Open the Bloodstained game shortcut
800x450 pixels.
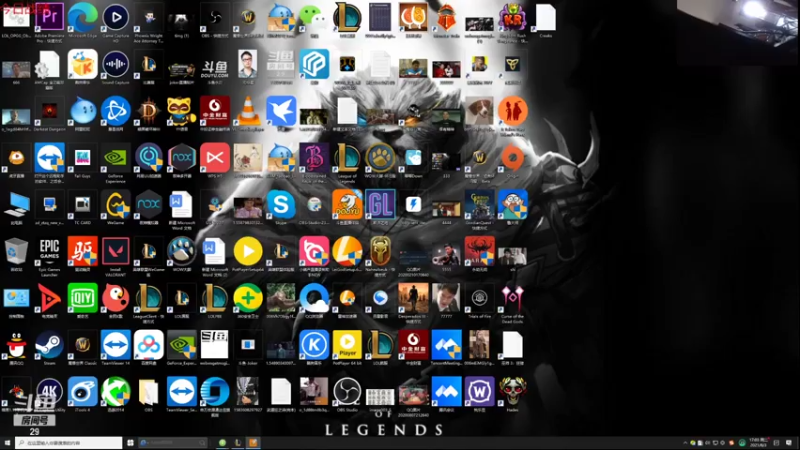point(314,158)
